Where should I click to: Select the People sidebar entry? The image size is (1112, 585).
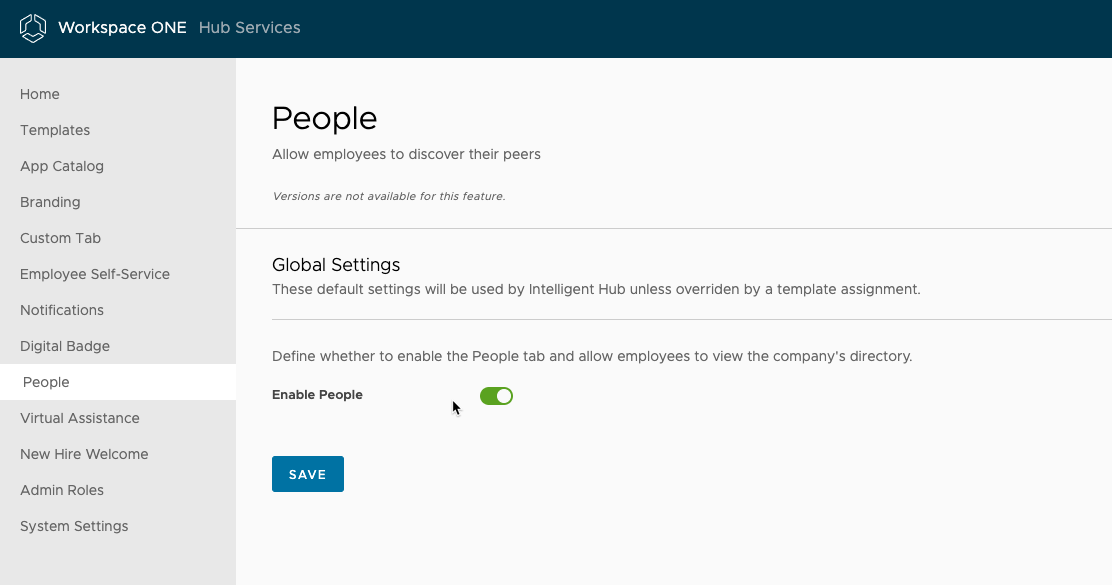46,382
